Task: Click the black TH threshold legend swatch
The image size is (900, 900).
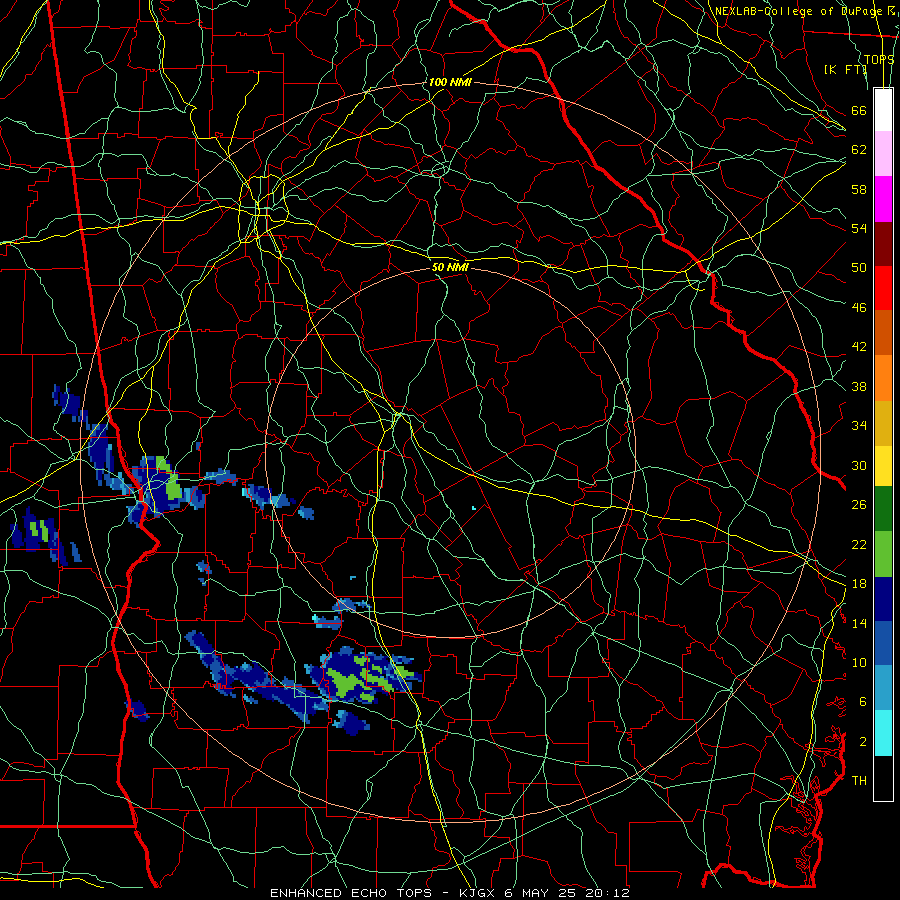Action: (883, 777)
